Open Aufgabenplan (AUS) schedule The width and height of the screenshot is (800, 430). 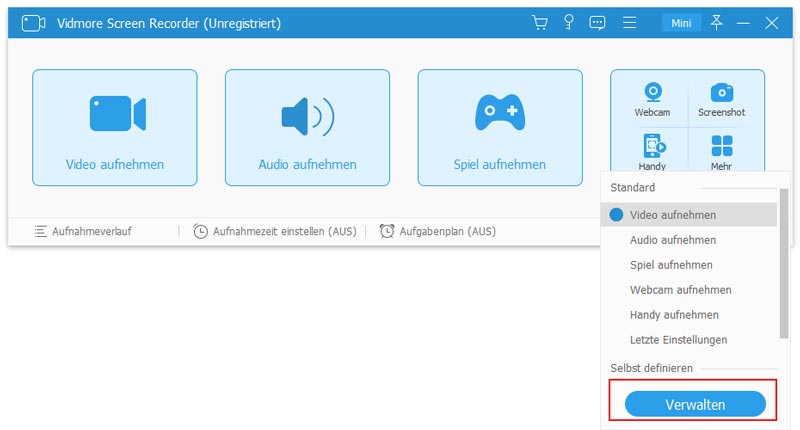438,231
